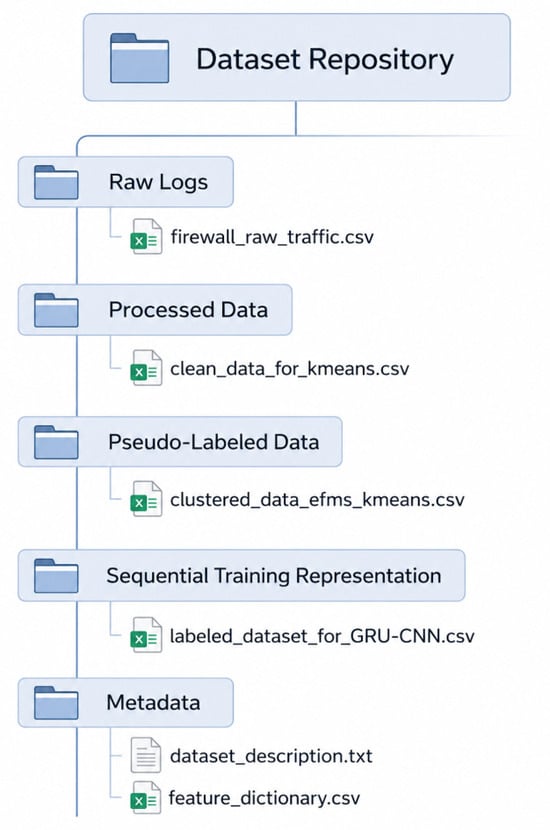Click the Dataset Repository title text
The image size is (550, 830).
[x=325, y=59]
